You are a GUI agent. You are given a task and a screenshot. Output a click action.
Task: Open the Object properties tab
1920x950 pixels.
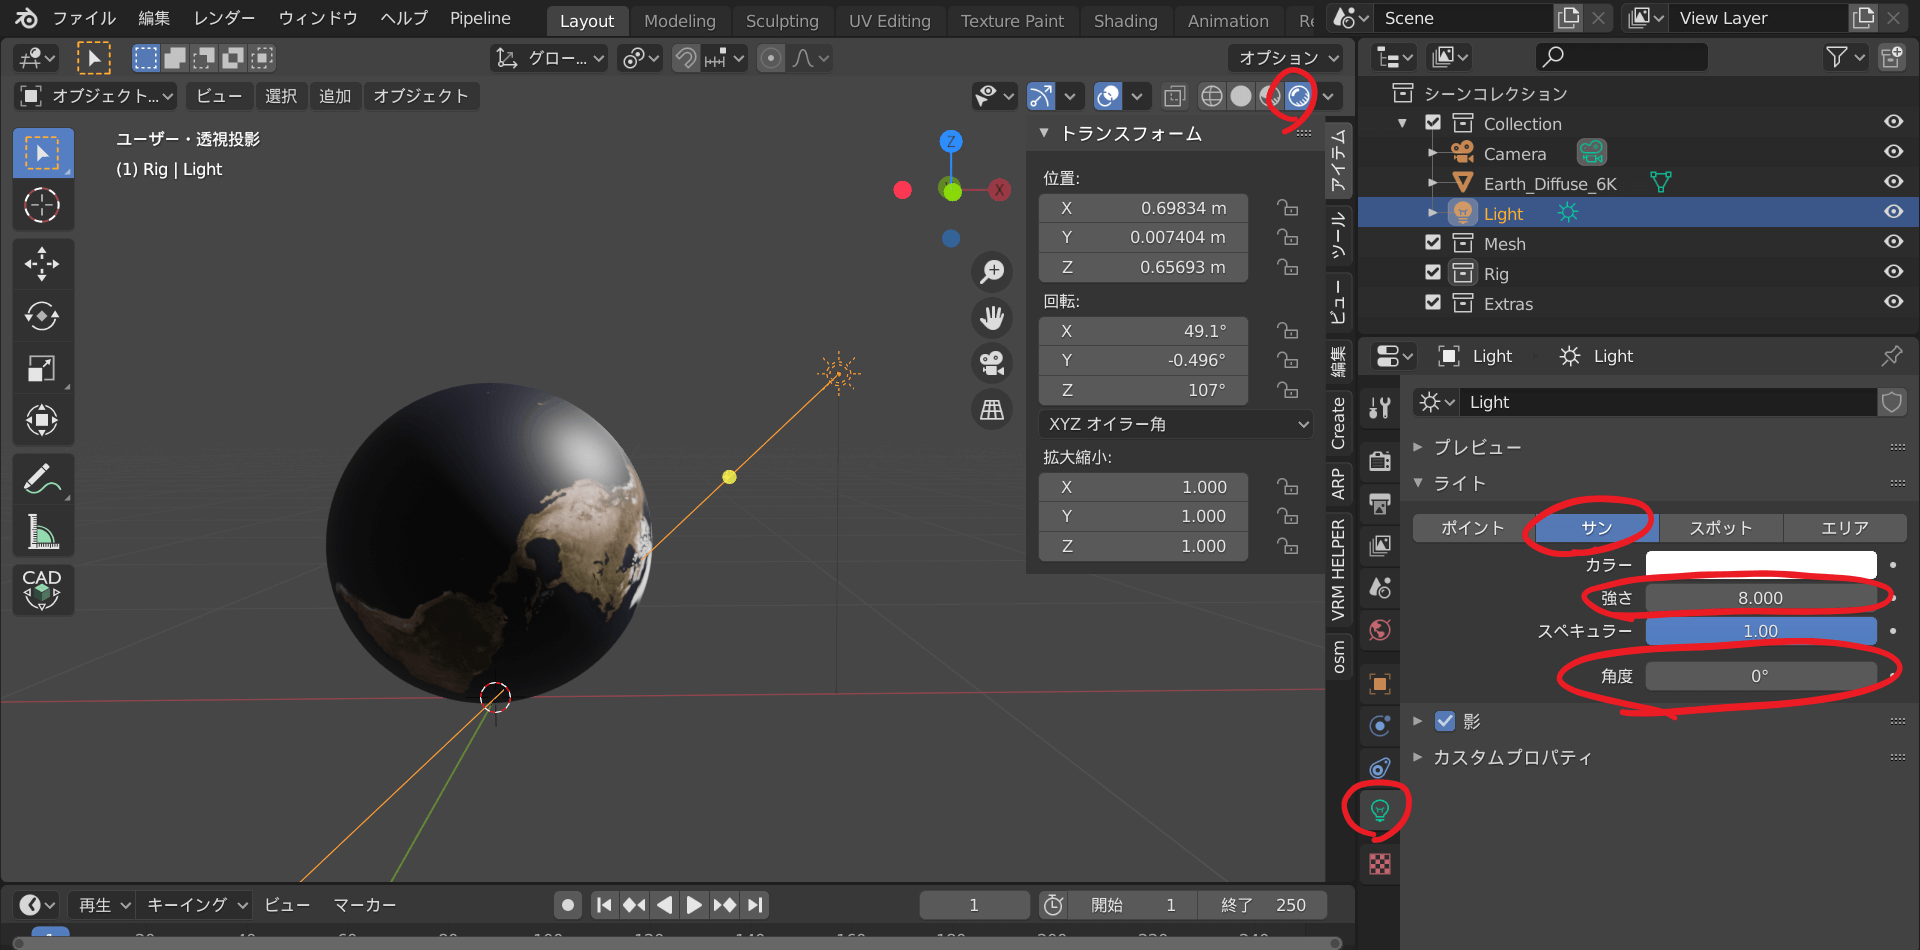[1380, 684]
